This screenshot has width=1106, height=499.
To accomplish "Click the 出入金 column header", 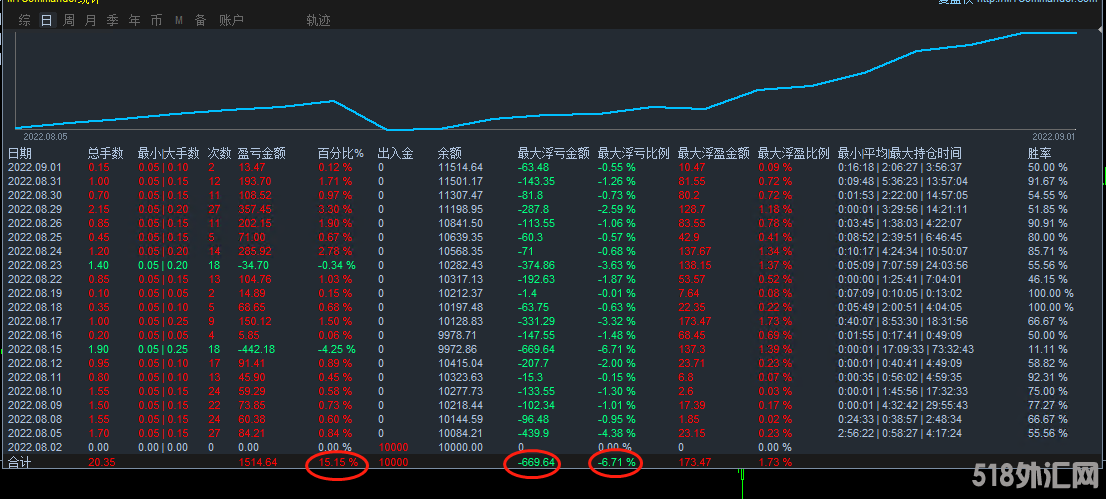I will [x=396, y=153].
